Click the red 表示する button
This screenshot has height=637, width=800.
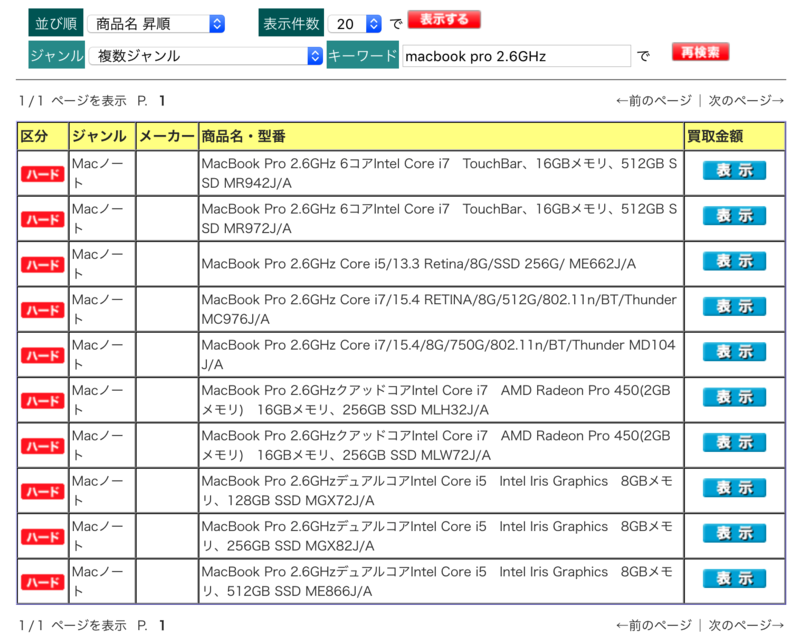[x=444, y=19]
